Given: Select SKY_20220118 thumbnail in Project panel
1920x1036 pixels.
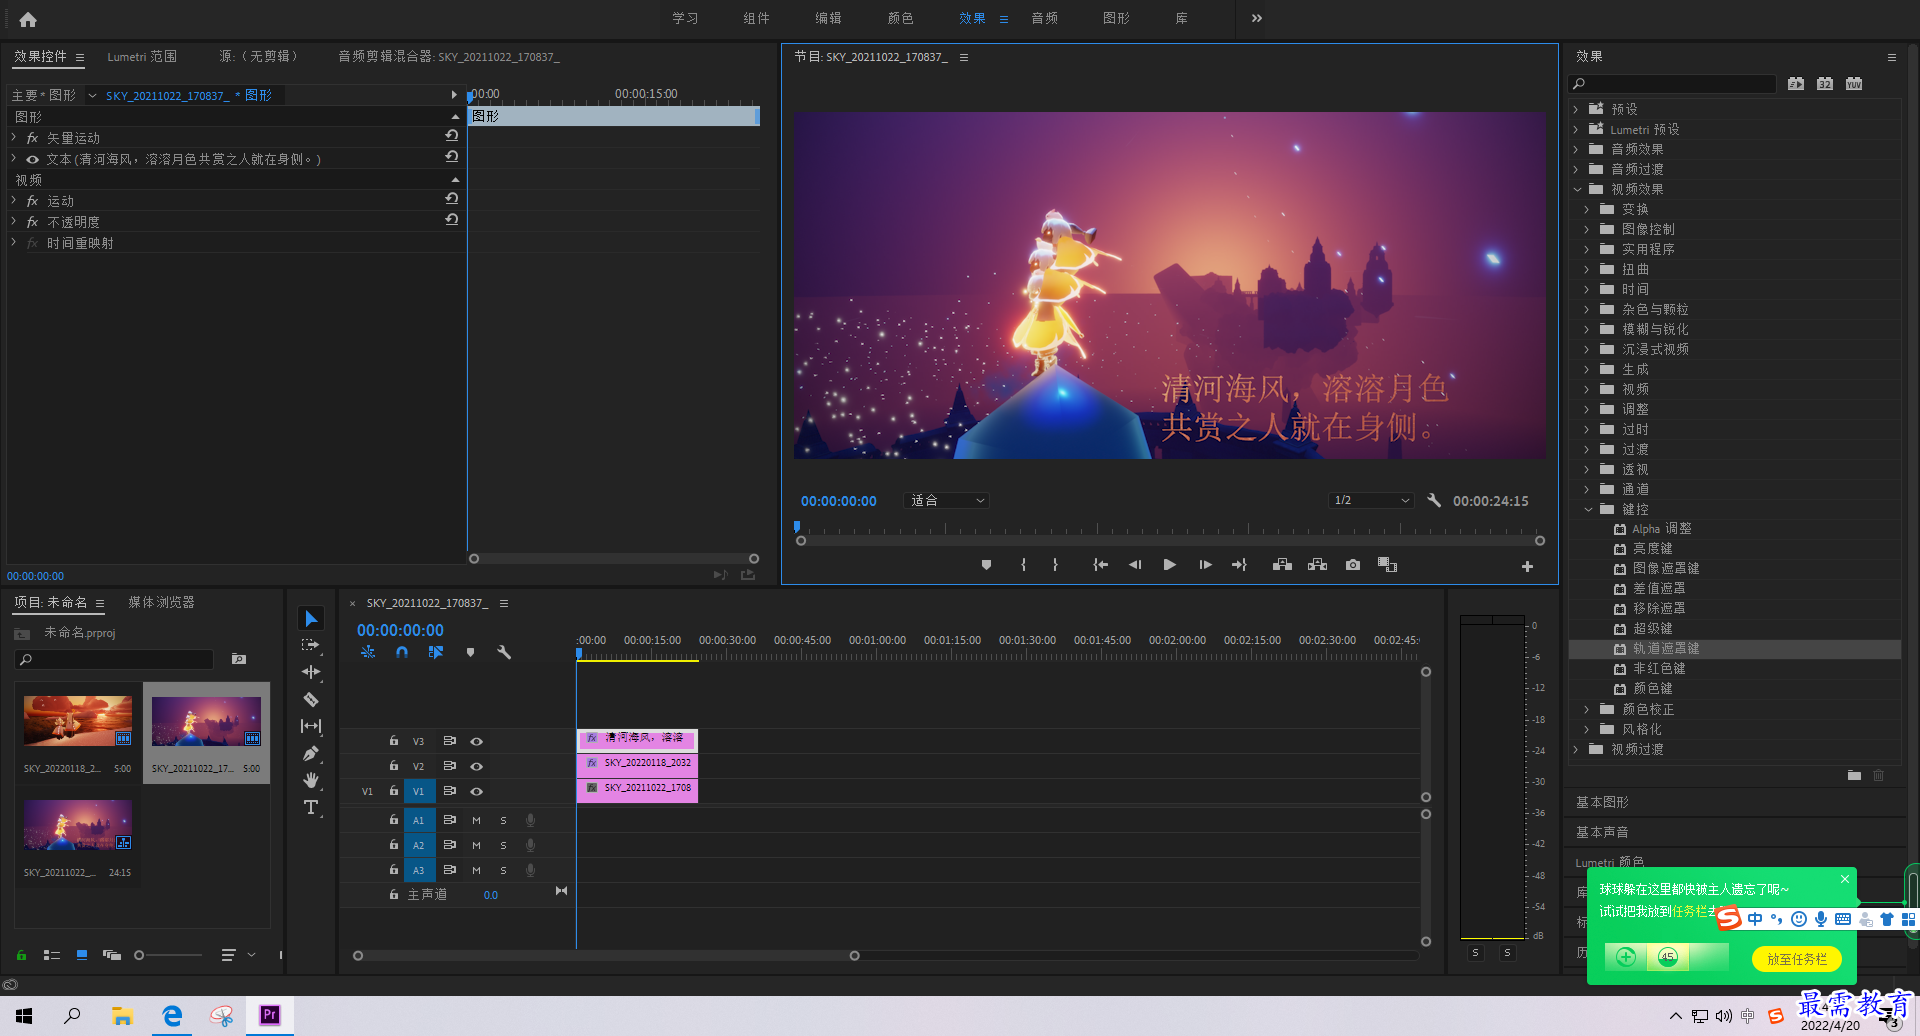Looking at the screenshot, I should tap(78, 721).
